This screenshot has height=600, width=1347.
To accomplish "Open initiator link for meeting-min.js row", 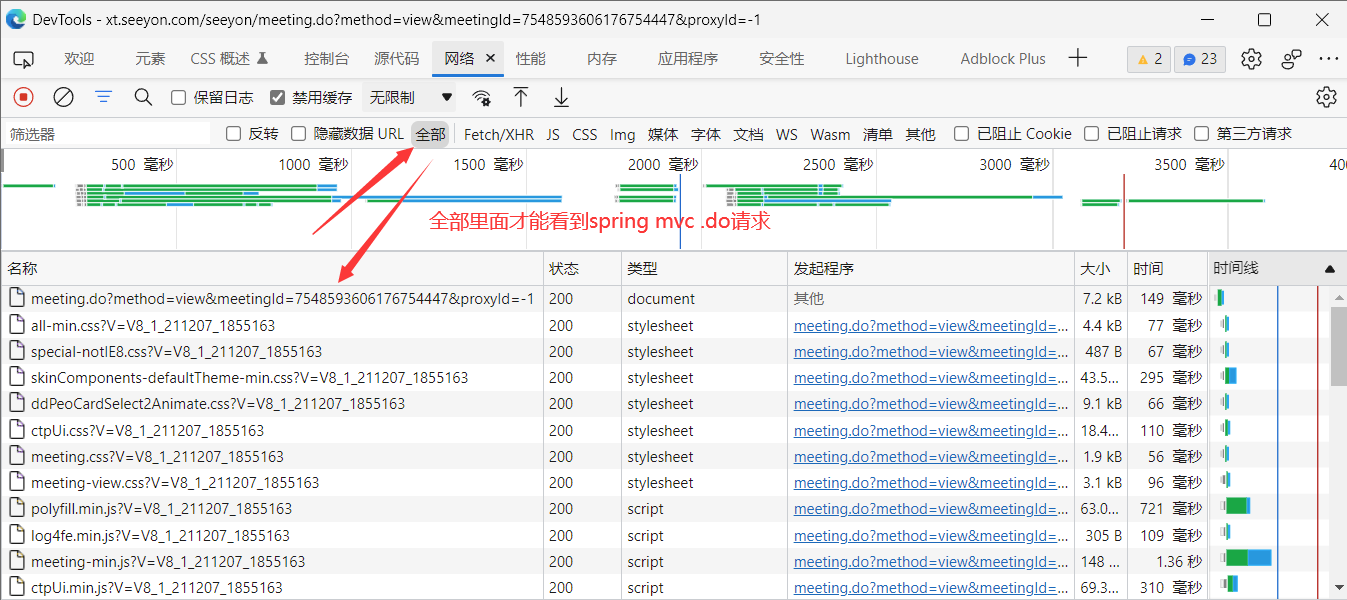I will 931,561.
